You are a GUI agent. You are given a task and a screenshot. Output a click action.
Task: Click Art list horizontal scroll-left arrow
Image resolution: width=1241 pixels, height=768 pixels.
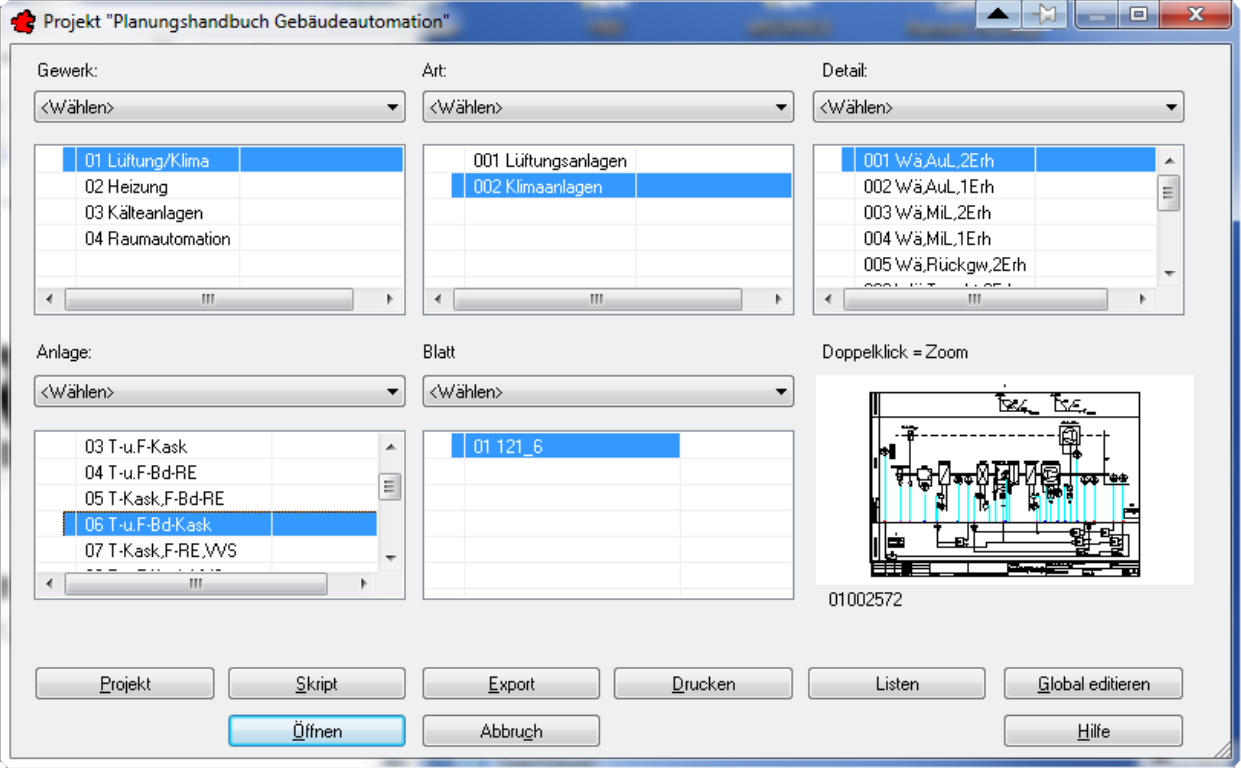438,298
